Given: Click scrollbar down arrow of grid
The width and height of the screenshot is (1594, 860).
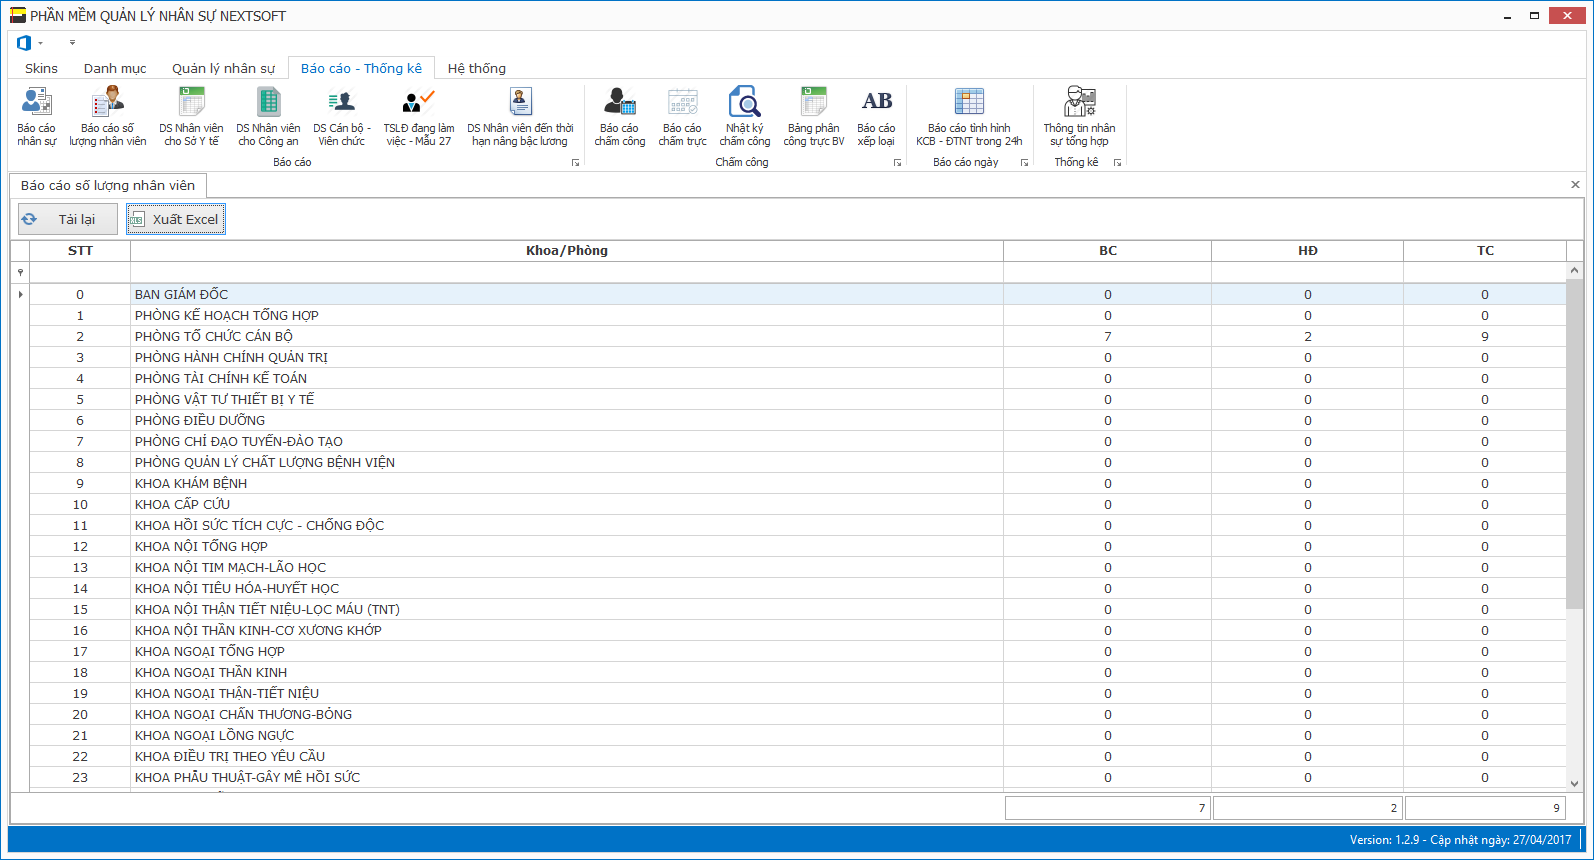Looking at the screenshot, I should 1575,784.
